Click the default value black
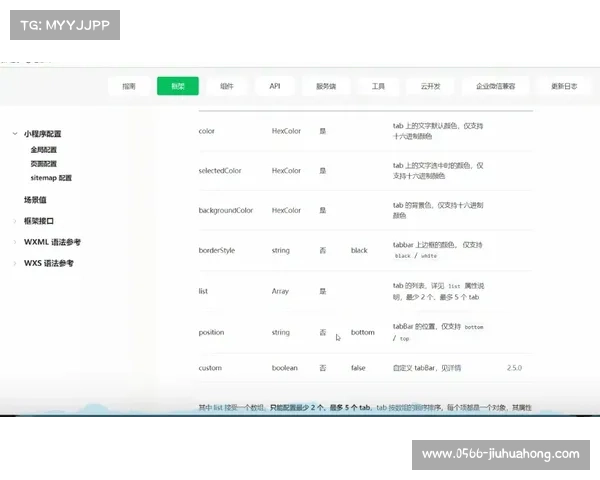 click(359, 250)
